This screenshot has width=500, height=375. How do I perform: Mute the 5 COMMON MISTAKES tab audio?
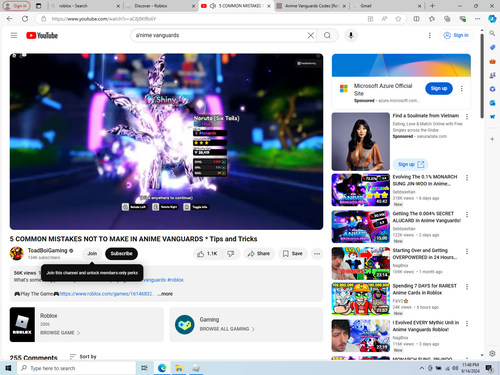click(x=213, y=6)
